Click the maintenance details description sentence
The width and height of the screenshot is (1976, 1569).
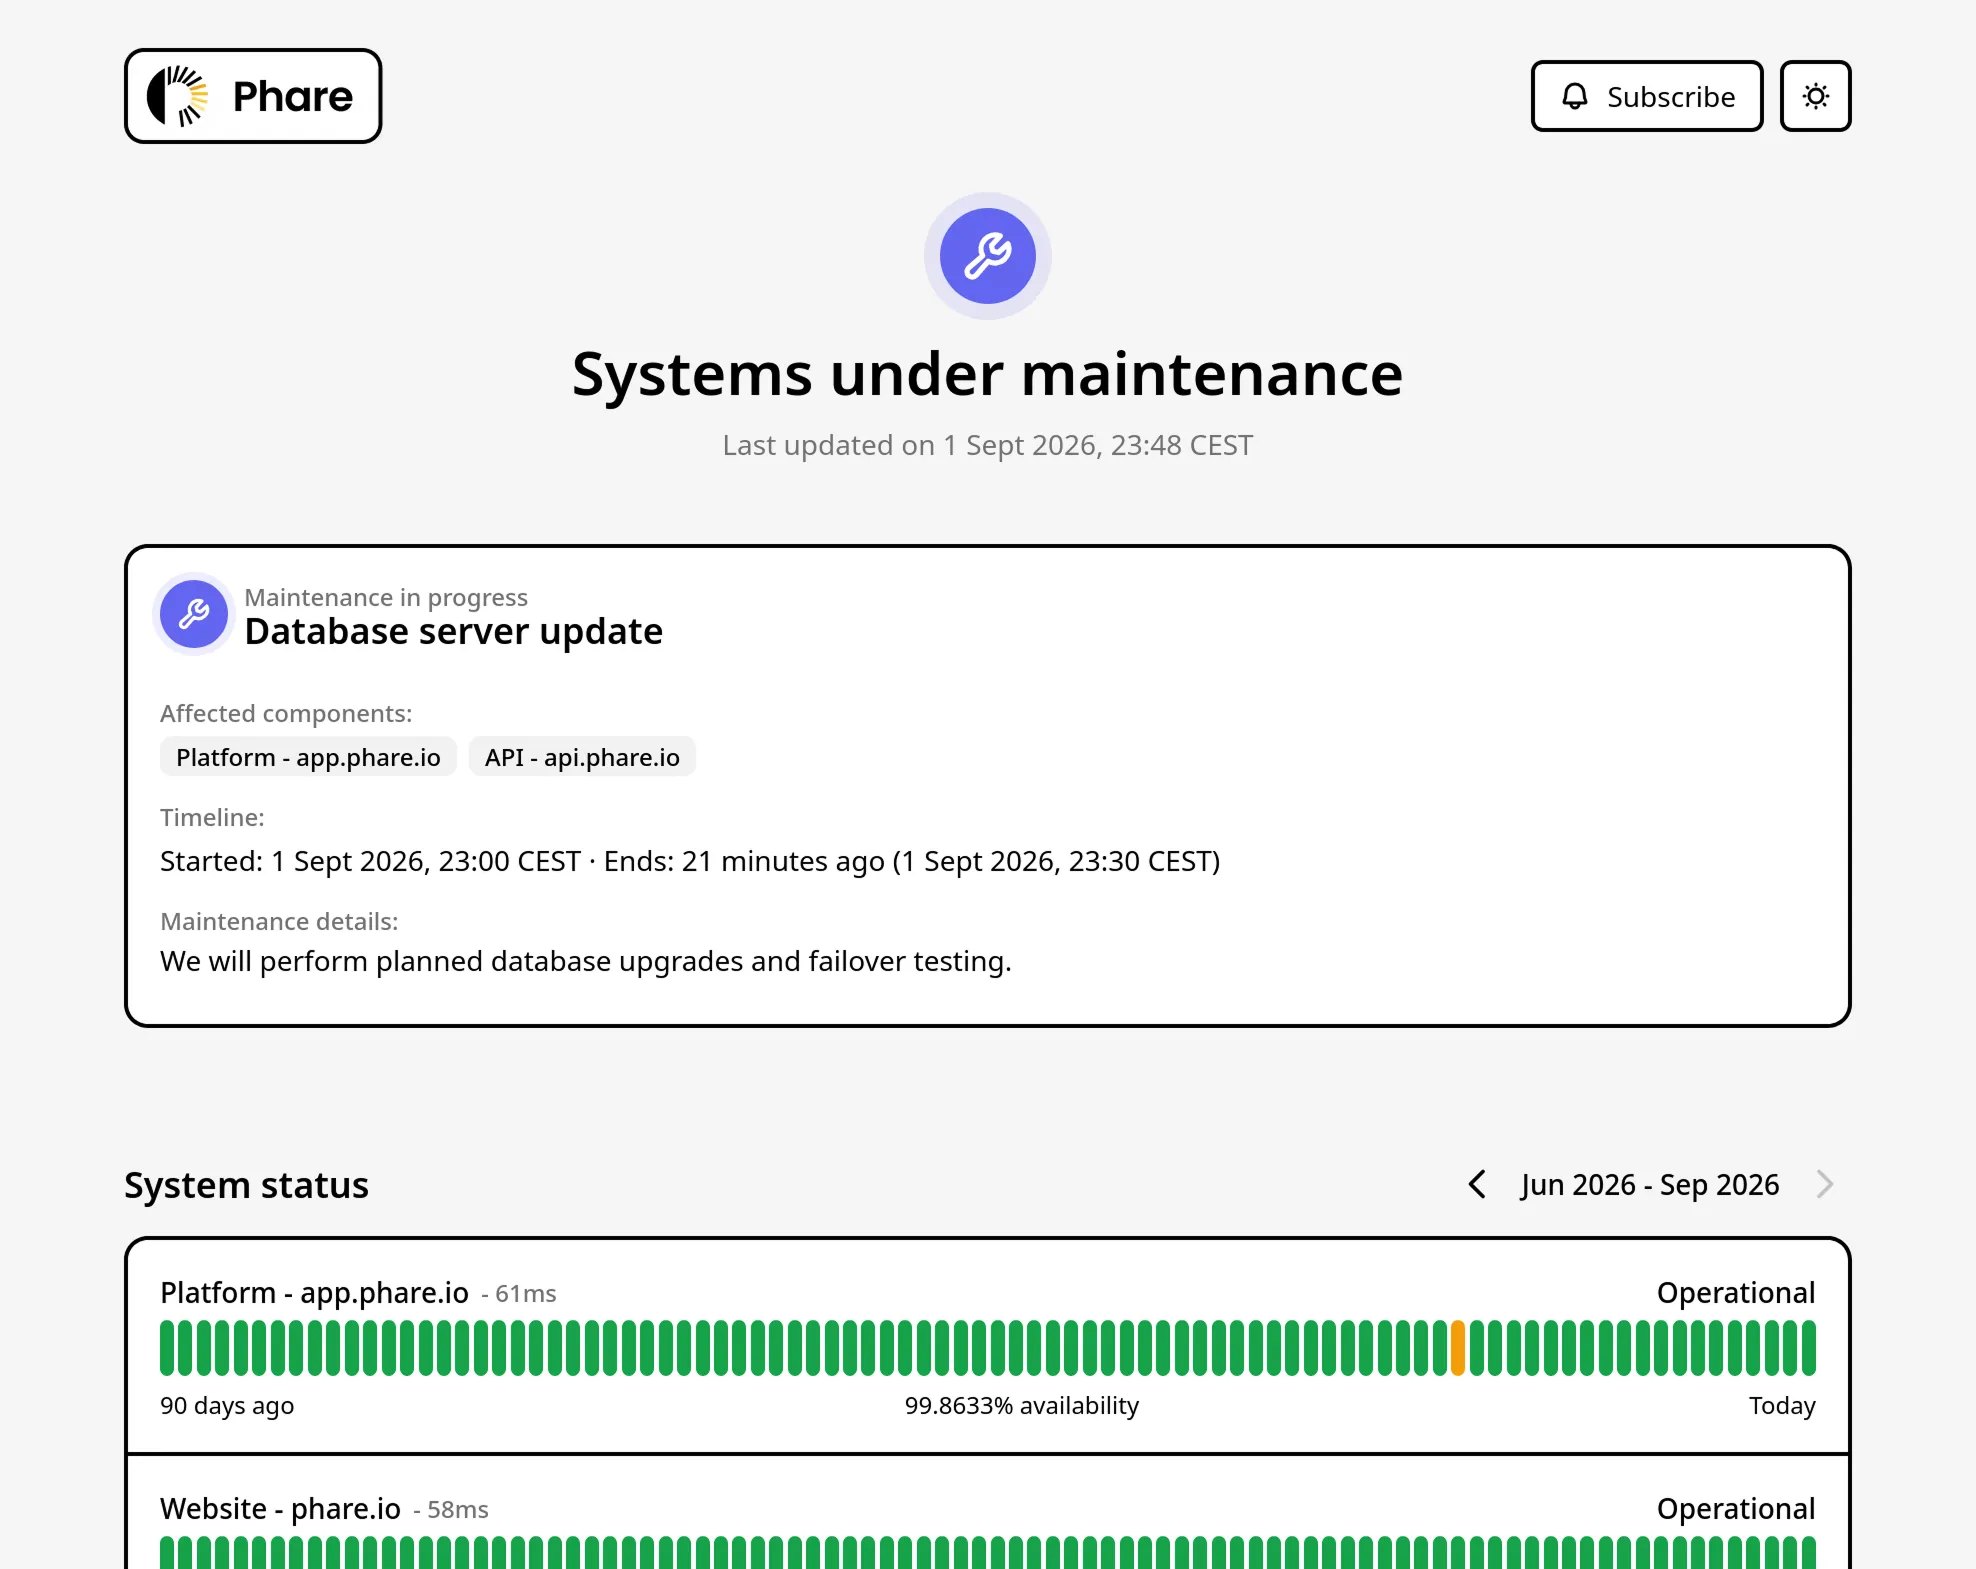pos(586,961)
